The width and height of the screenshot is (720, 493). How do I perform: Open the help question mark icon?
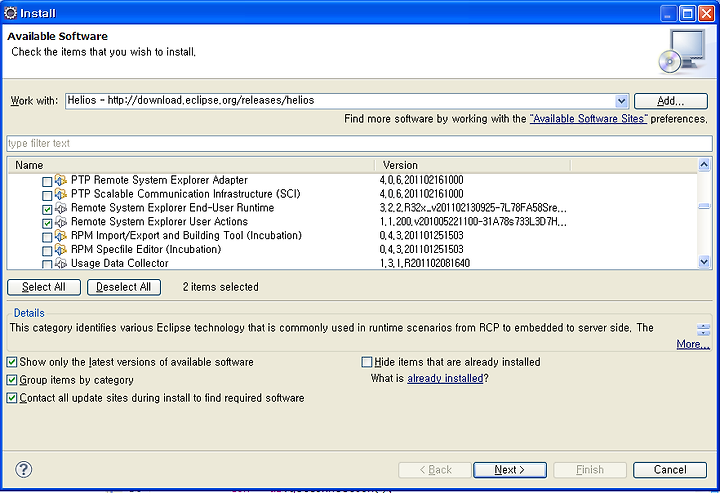[23, 469]
